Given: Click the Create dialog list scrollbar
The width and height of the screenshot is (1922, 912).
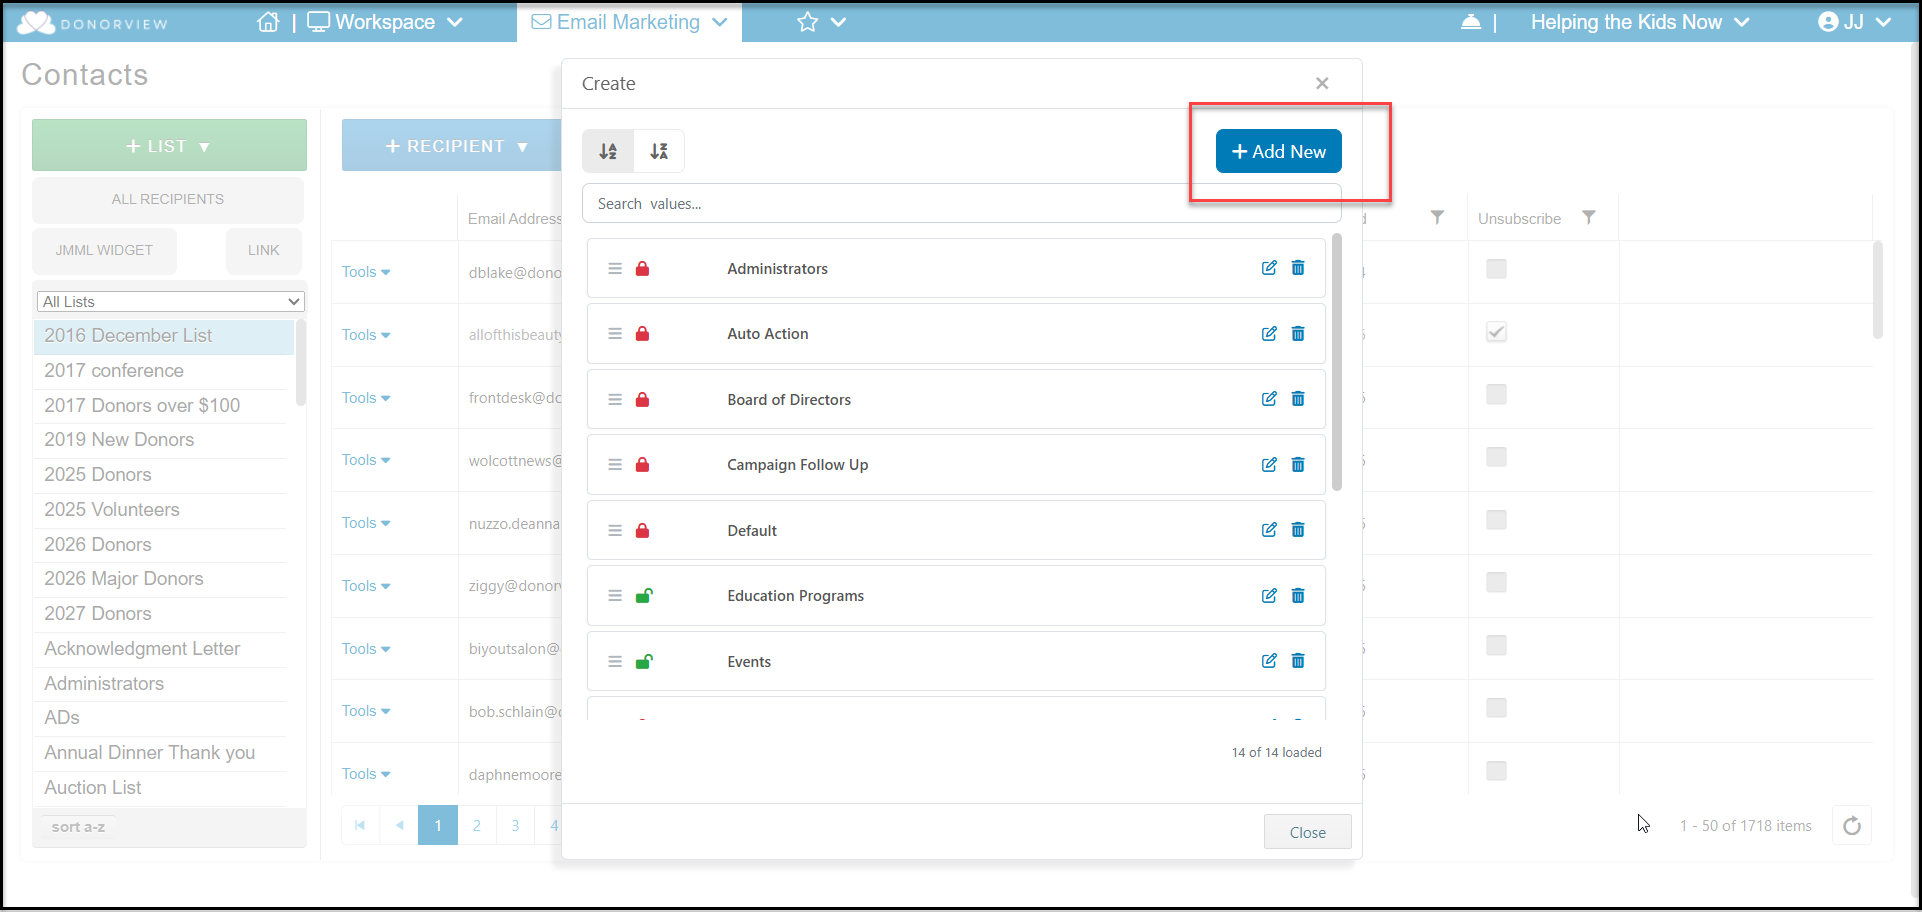Looking at the screenshot, I should [x=1337, y=362].
